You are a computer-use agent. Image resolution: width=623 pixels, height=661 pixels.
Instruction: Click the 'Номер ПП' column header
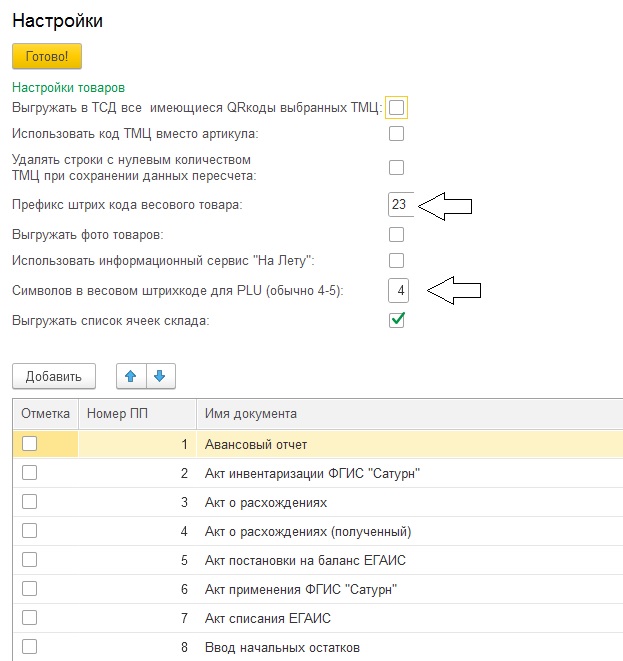pos(119,414)
